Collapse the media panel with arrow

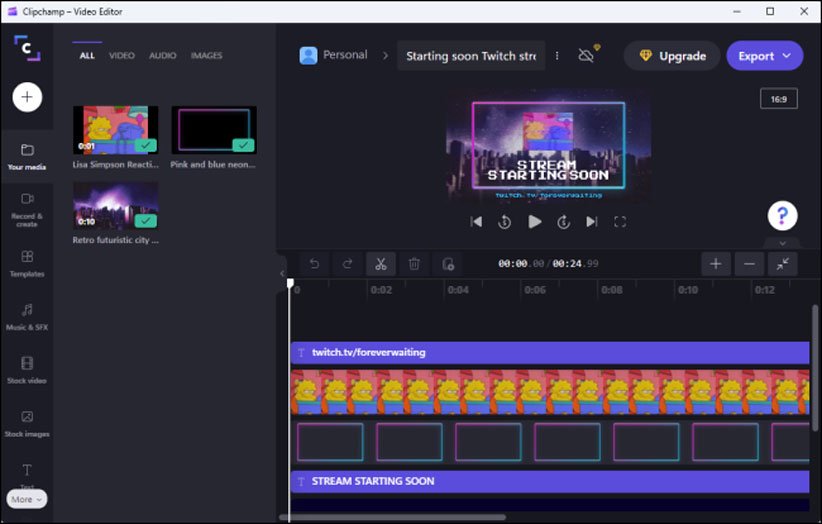click(282, 273)
